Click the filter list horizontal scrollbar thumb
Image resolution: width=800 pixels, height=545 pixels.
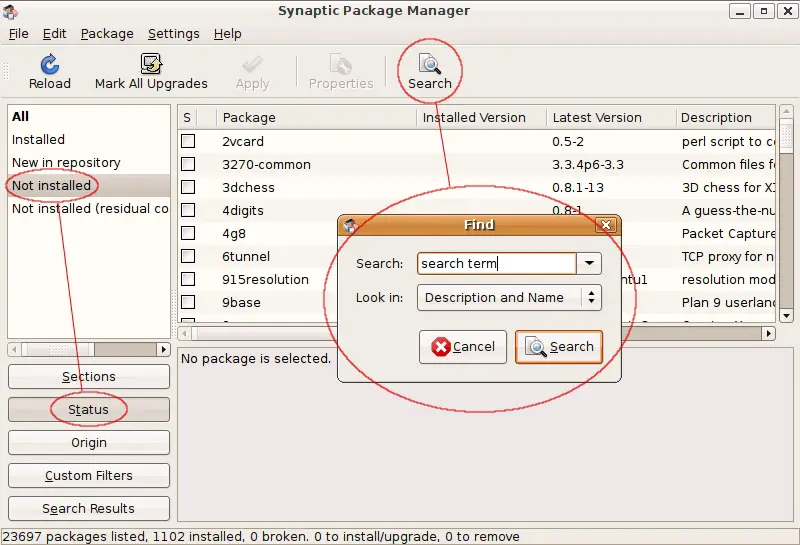click(57, 350)
